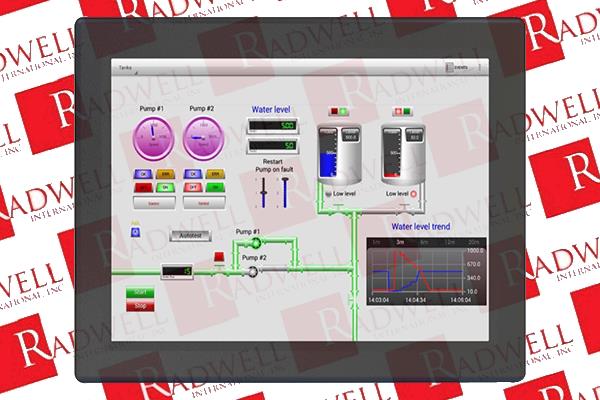600x400 pixels.
Task: Edit the water level value 50
Action: 272,146
